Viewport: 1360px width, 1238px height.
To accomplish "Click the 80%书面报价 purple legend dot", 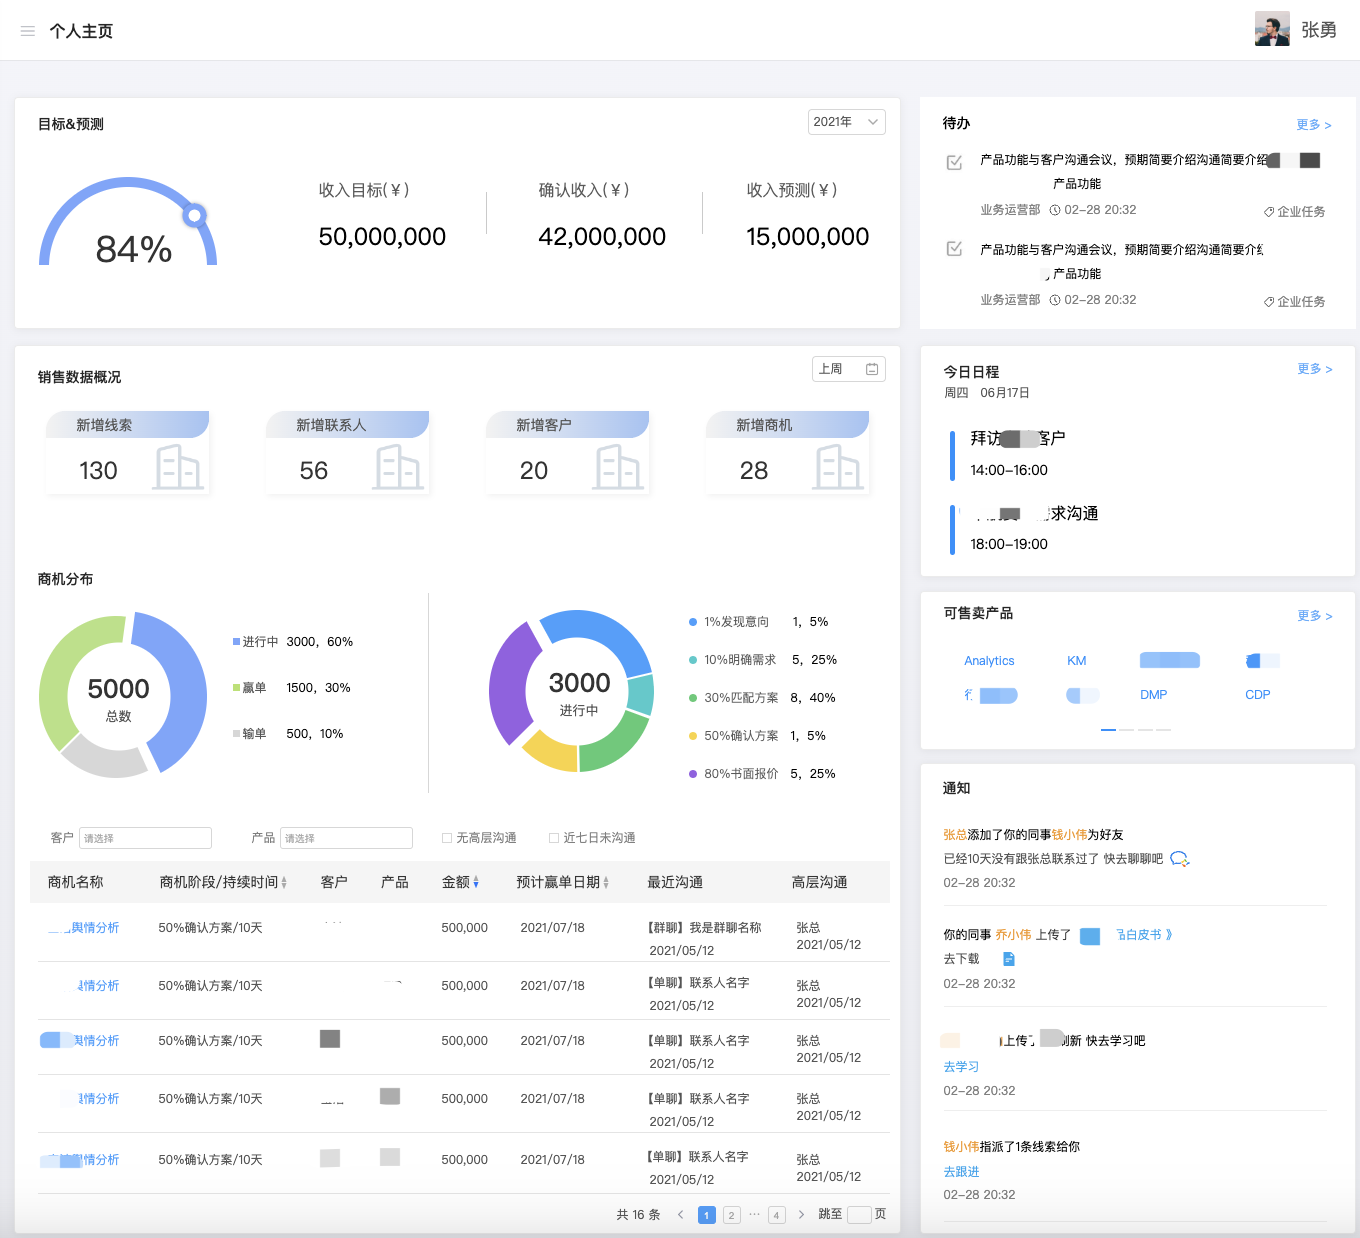I will pyautogui.click(x=693, y=774).
